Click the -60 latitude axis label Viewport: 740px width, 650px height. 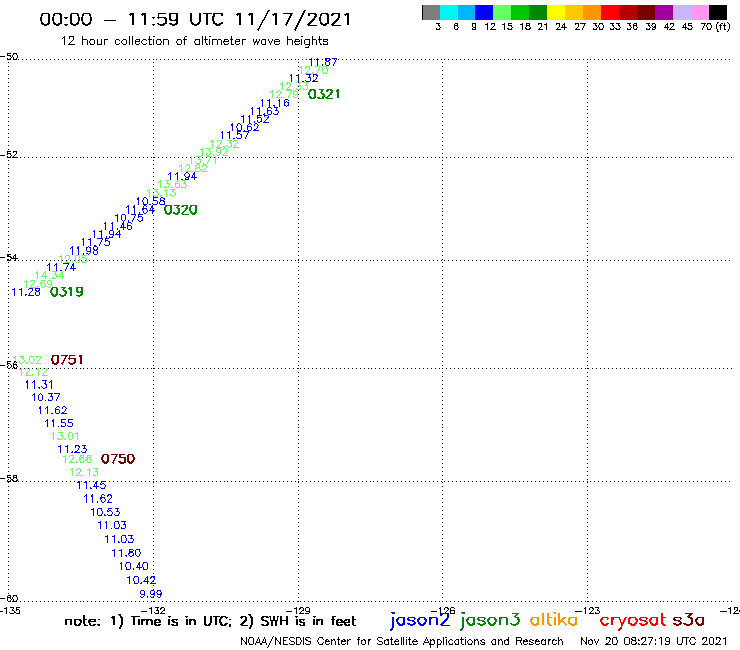pos(9,599)
